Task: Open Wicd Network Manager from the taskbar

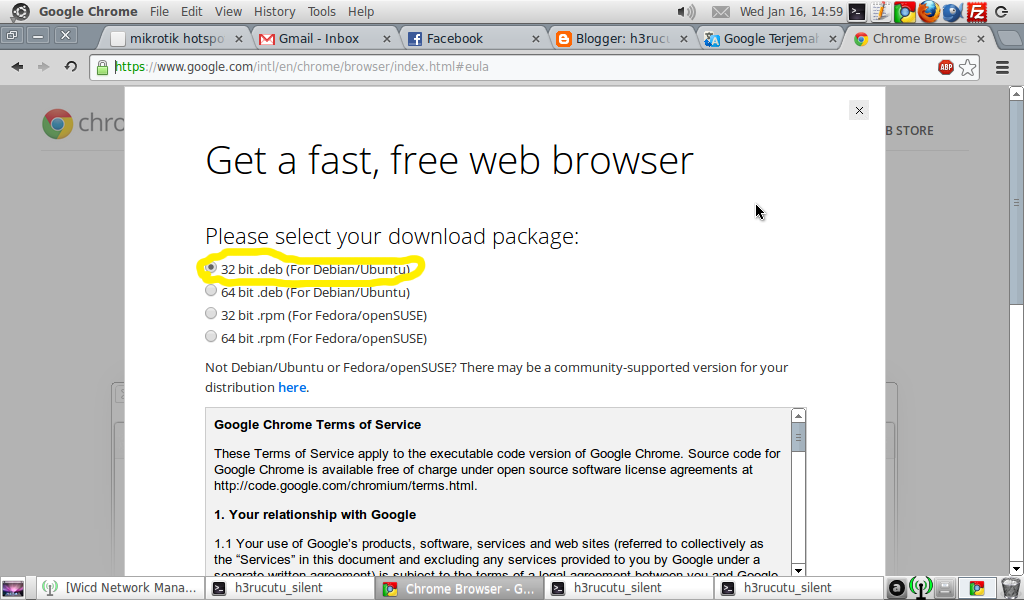Action: [x=120, y=588]
